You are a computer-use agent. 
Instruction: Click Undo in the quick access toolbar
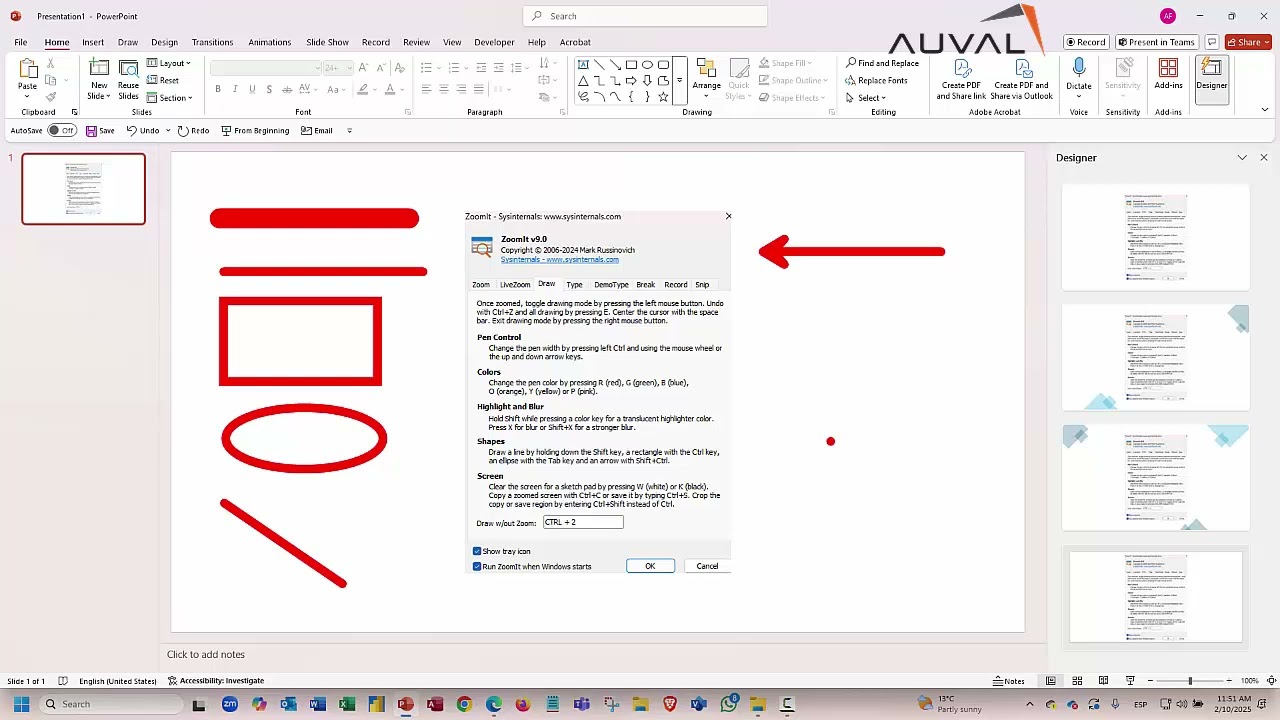[143, 131]
